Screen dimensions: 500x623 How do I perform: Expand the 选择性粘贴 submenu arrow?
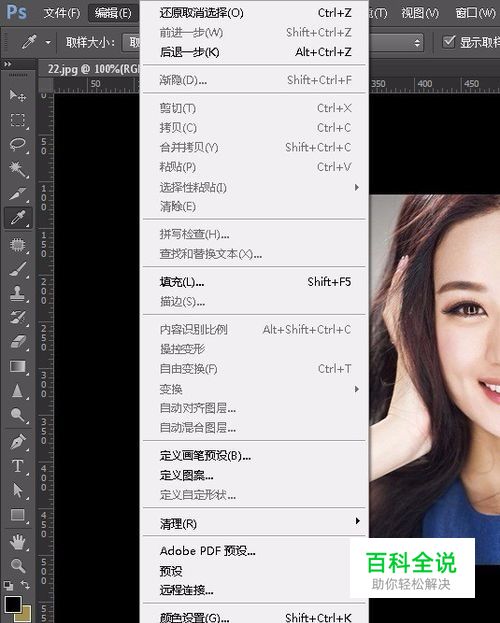pos(357,187)
